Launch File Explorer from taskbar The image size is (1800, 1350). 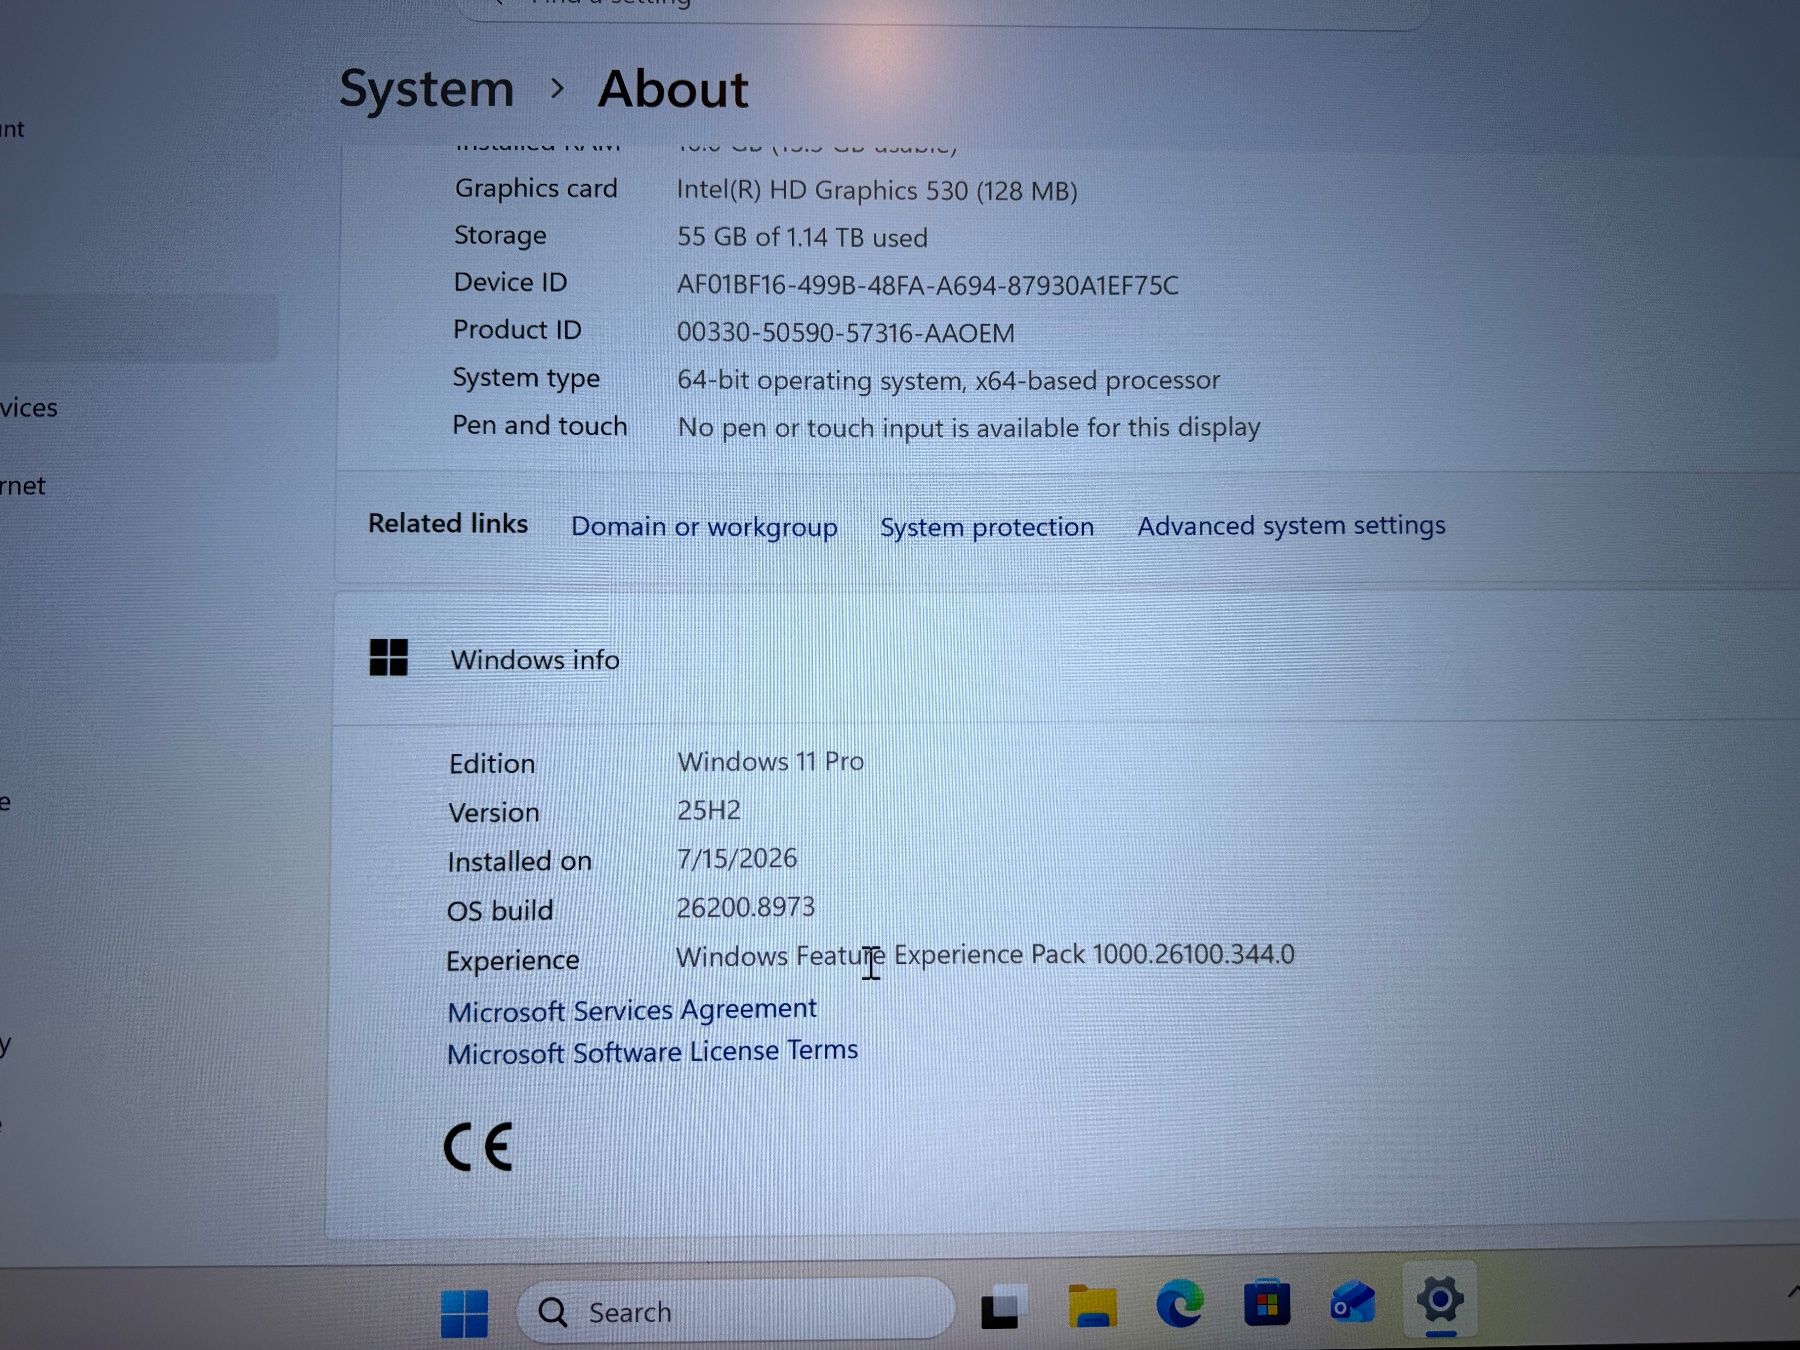1092,1306
